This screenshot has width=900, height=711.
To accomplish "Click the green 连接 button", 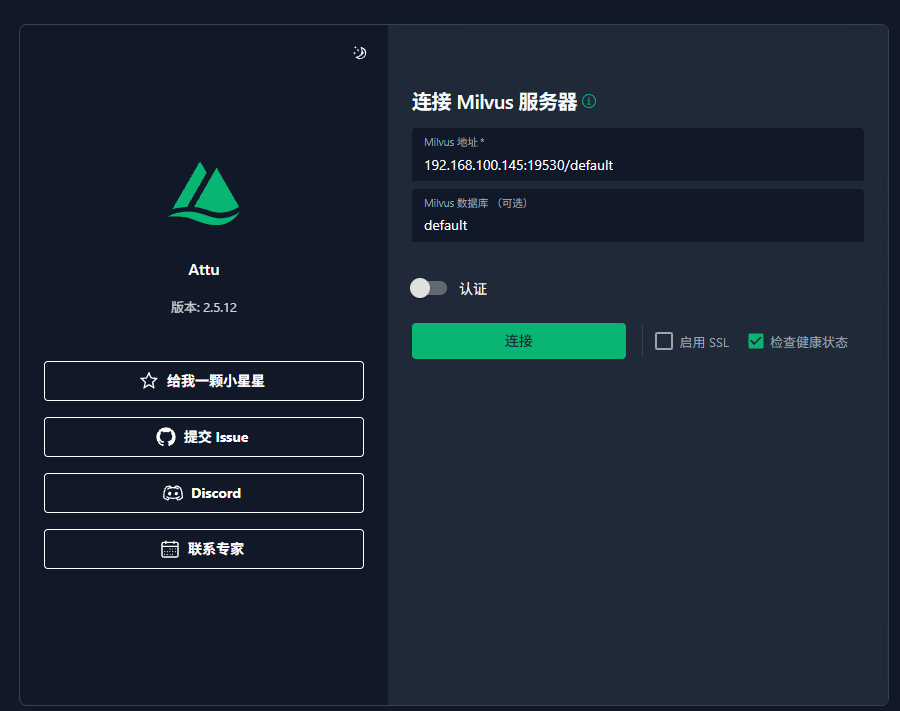I will click(519, 341).
